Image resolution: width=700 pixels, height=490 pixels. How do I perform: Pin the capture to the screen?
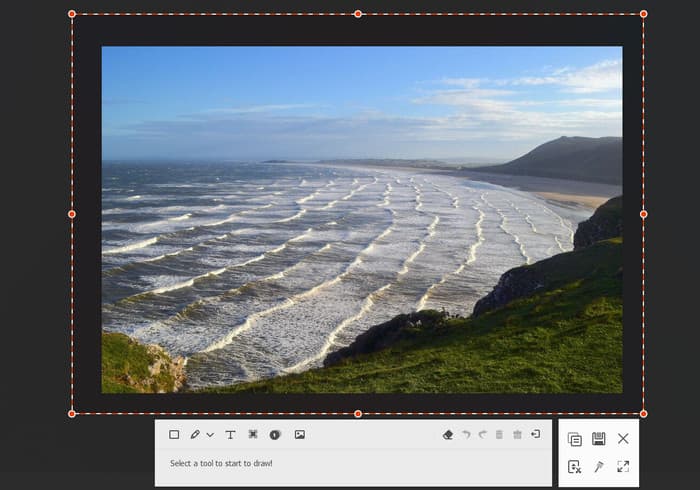click(x=599, y=467)
